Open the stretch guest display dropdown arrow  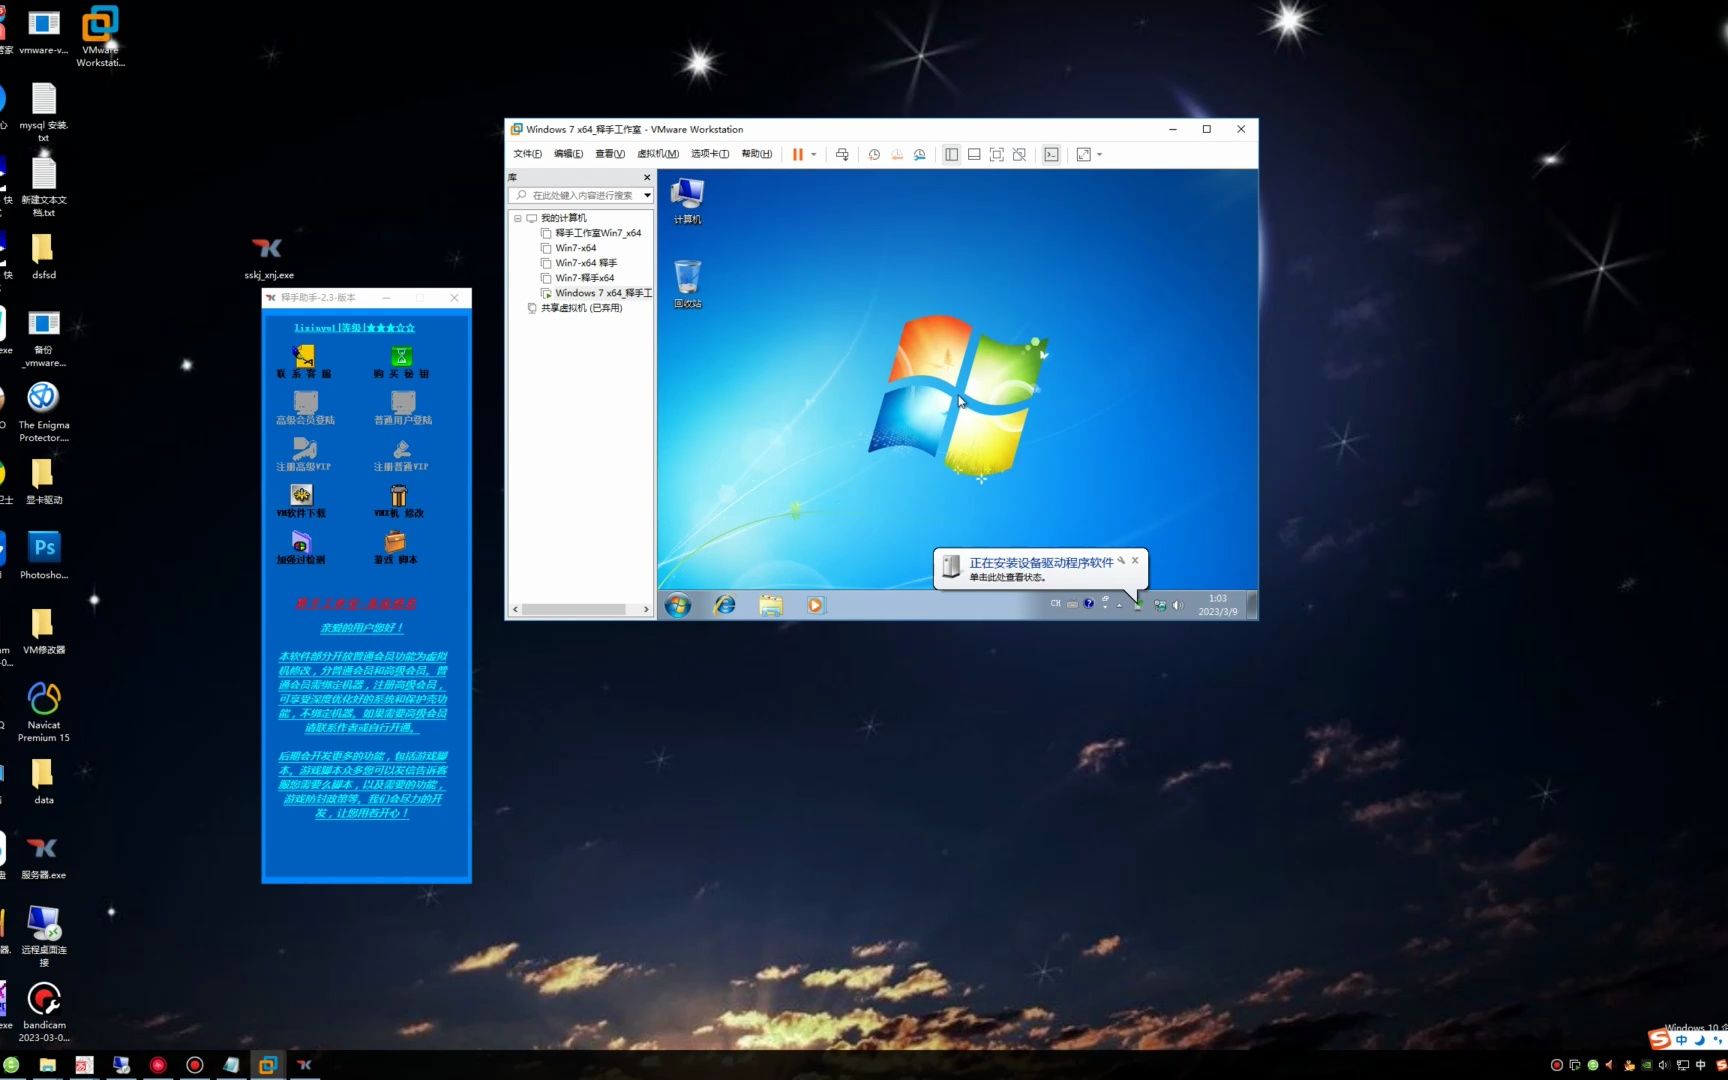(1099, 154)
